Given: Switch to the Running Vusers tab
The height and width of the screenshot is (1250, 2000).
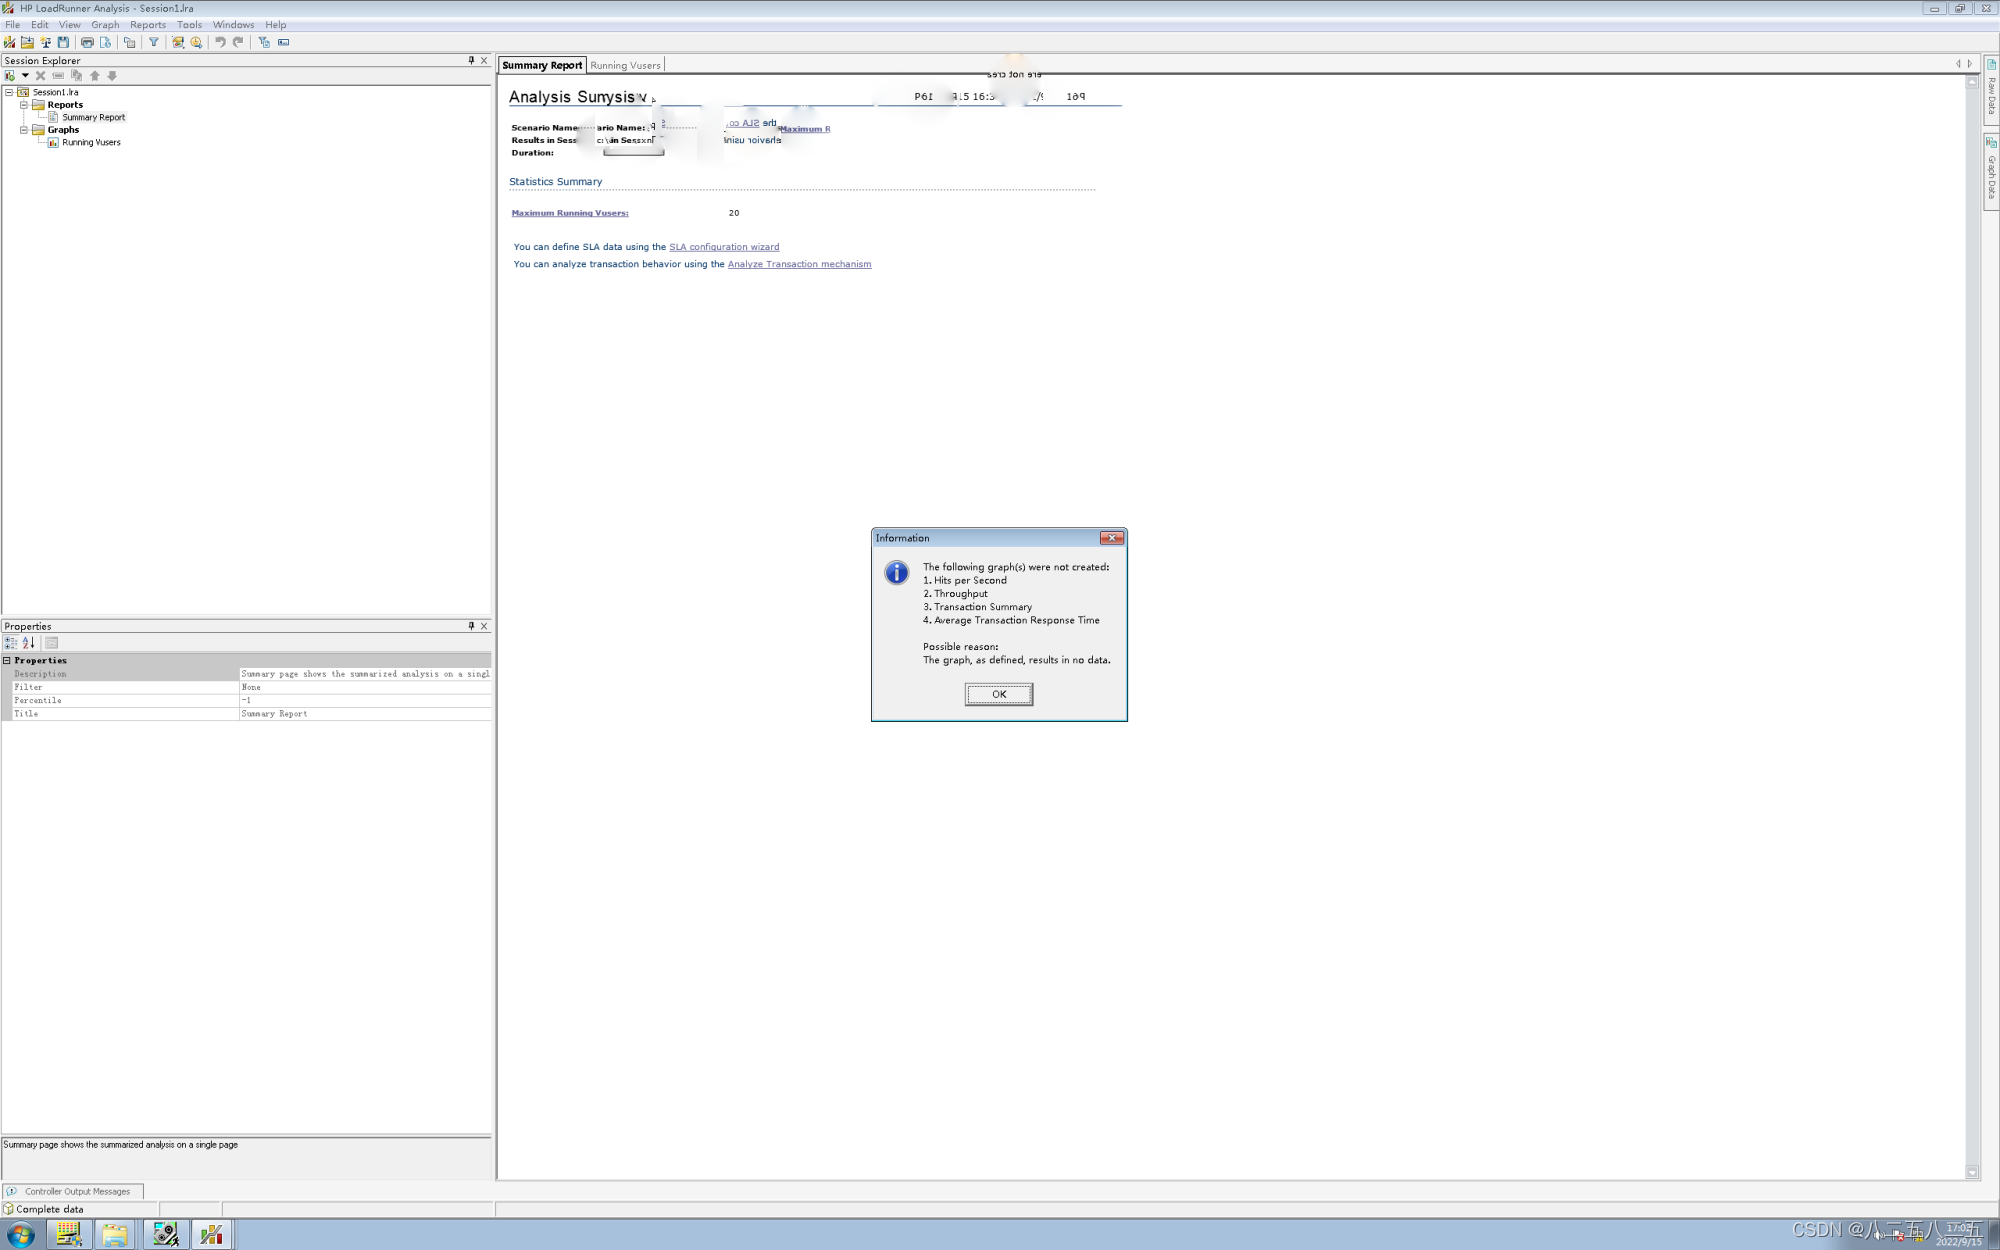Looking at the screenshot, I should pos(625,66).
